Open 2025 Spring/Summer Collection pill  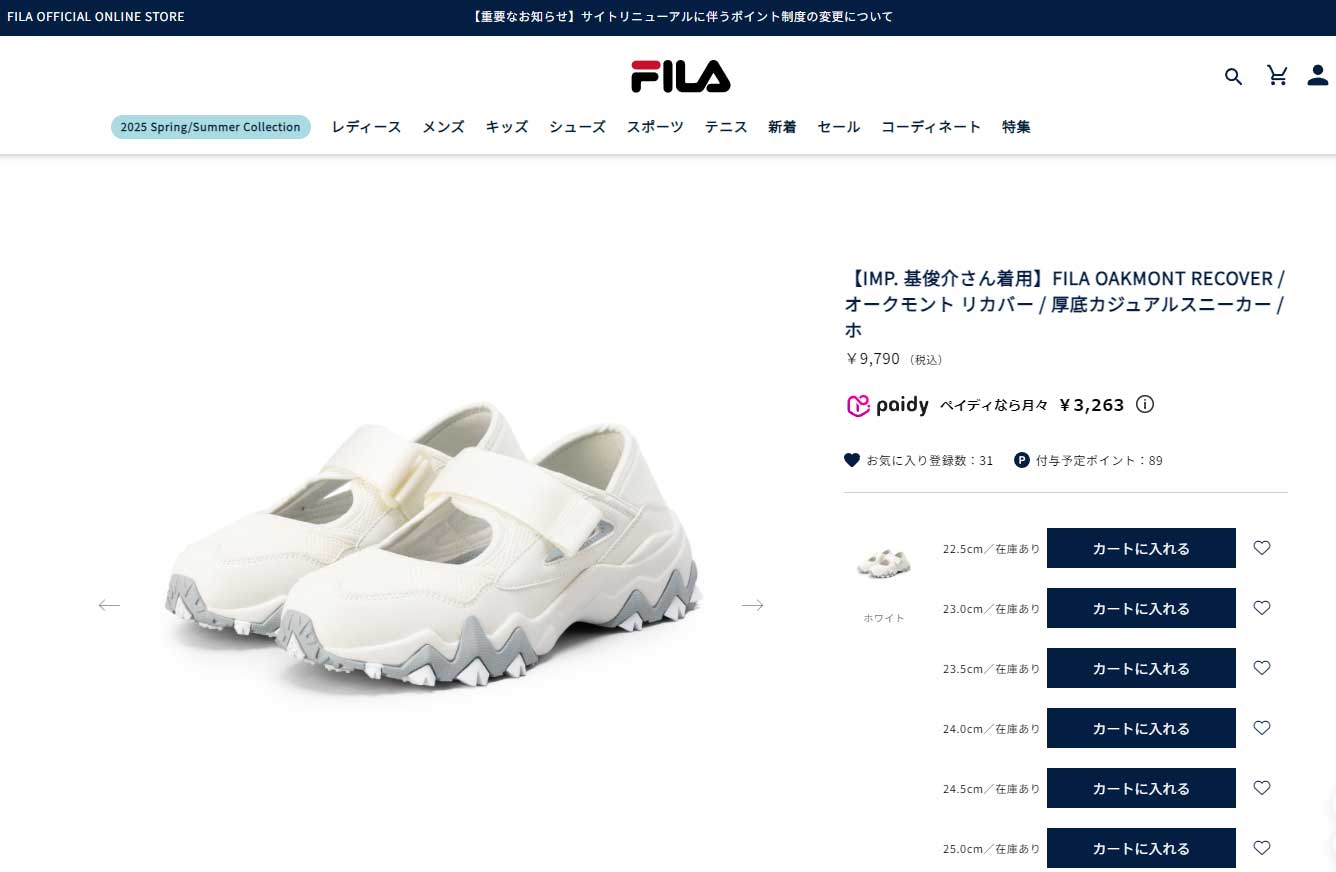click(211, 127)
